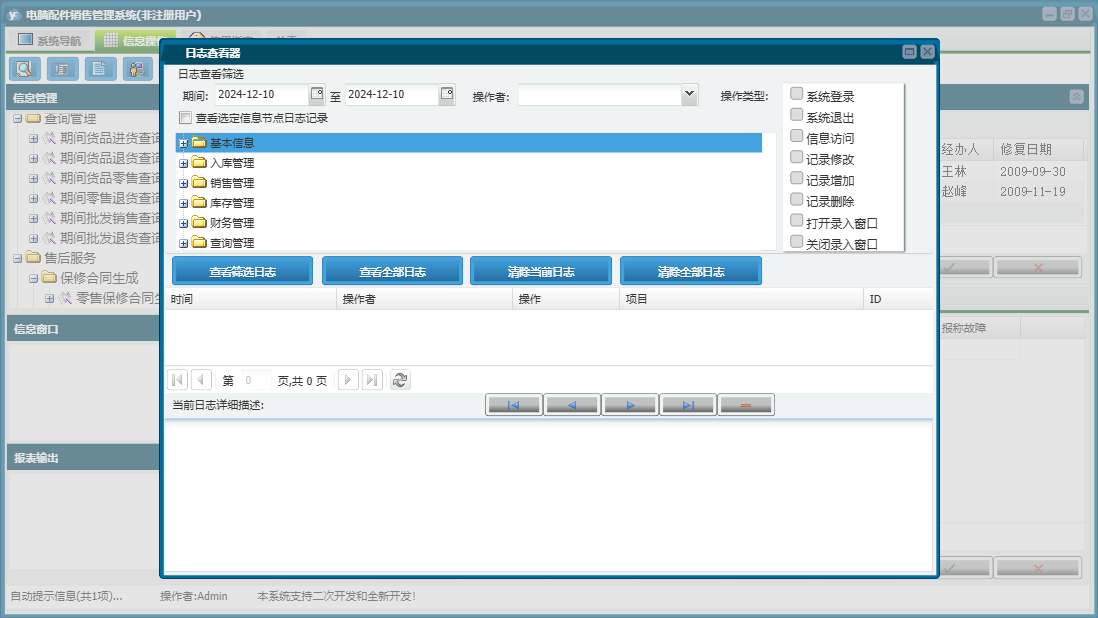Click 自动提示信息 in status bar
1098x618 pixels.
pyautogui.click(x=67, y=596)
